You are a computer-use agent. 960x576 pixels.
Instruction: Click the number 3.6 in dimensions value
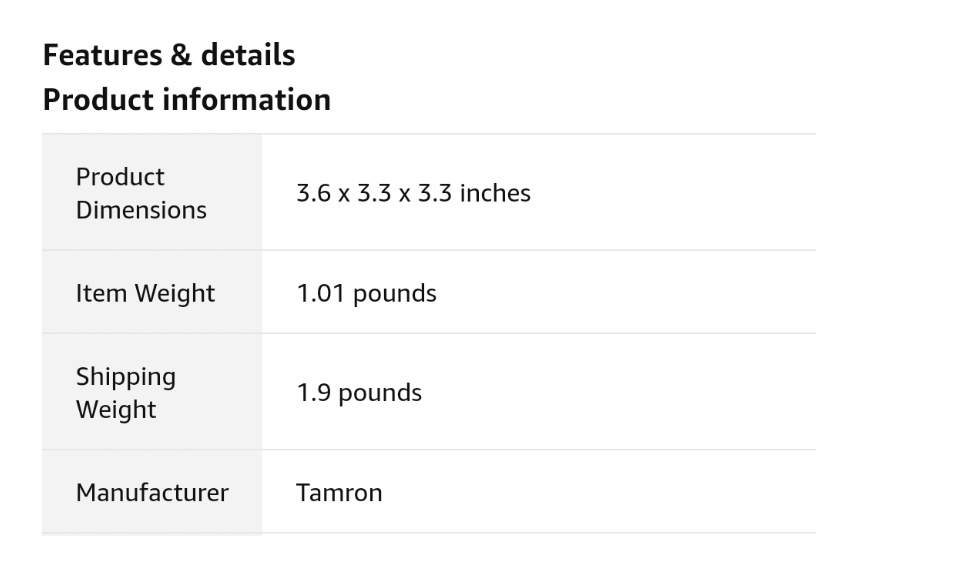pos(313,193)
